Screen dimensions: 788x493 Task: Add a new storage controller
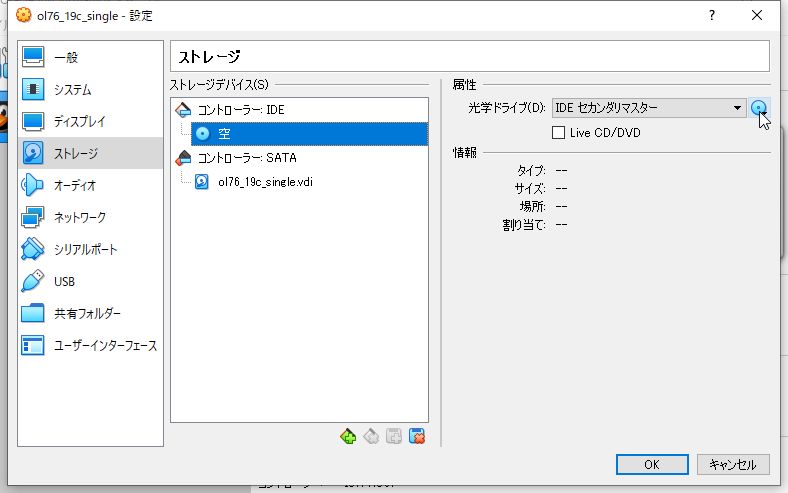(348, 436)
